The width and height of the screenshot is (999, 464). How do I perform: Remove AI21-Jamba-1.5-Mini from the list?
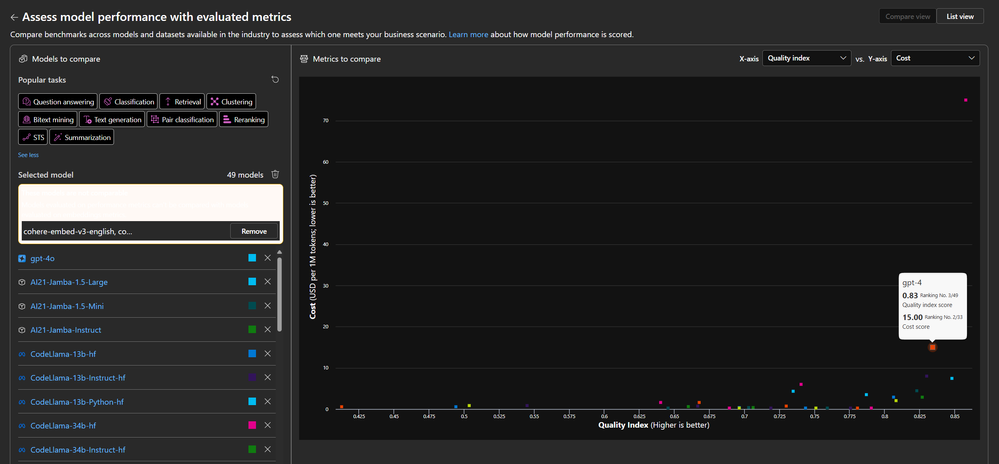coord(268,306)
